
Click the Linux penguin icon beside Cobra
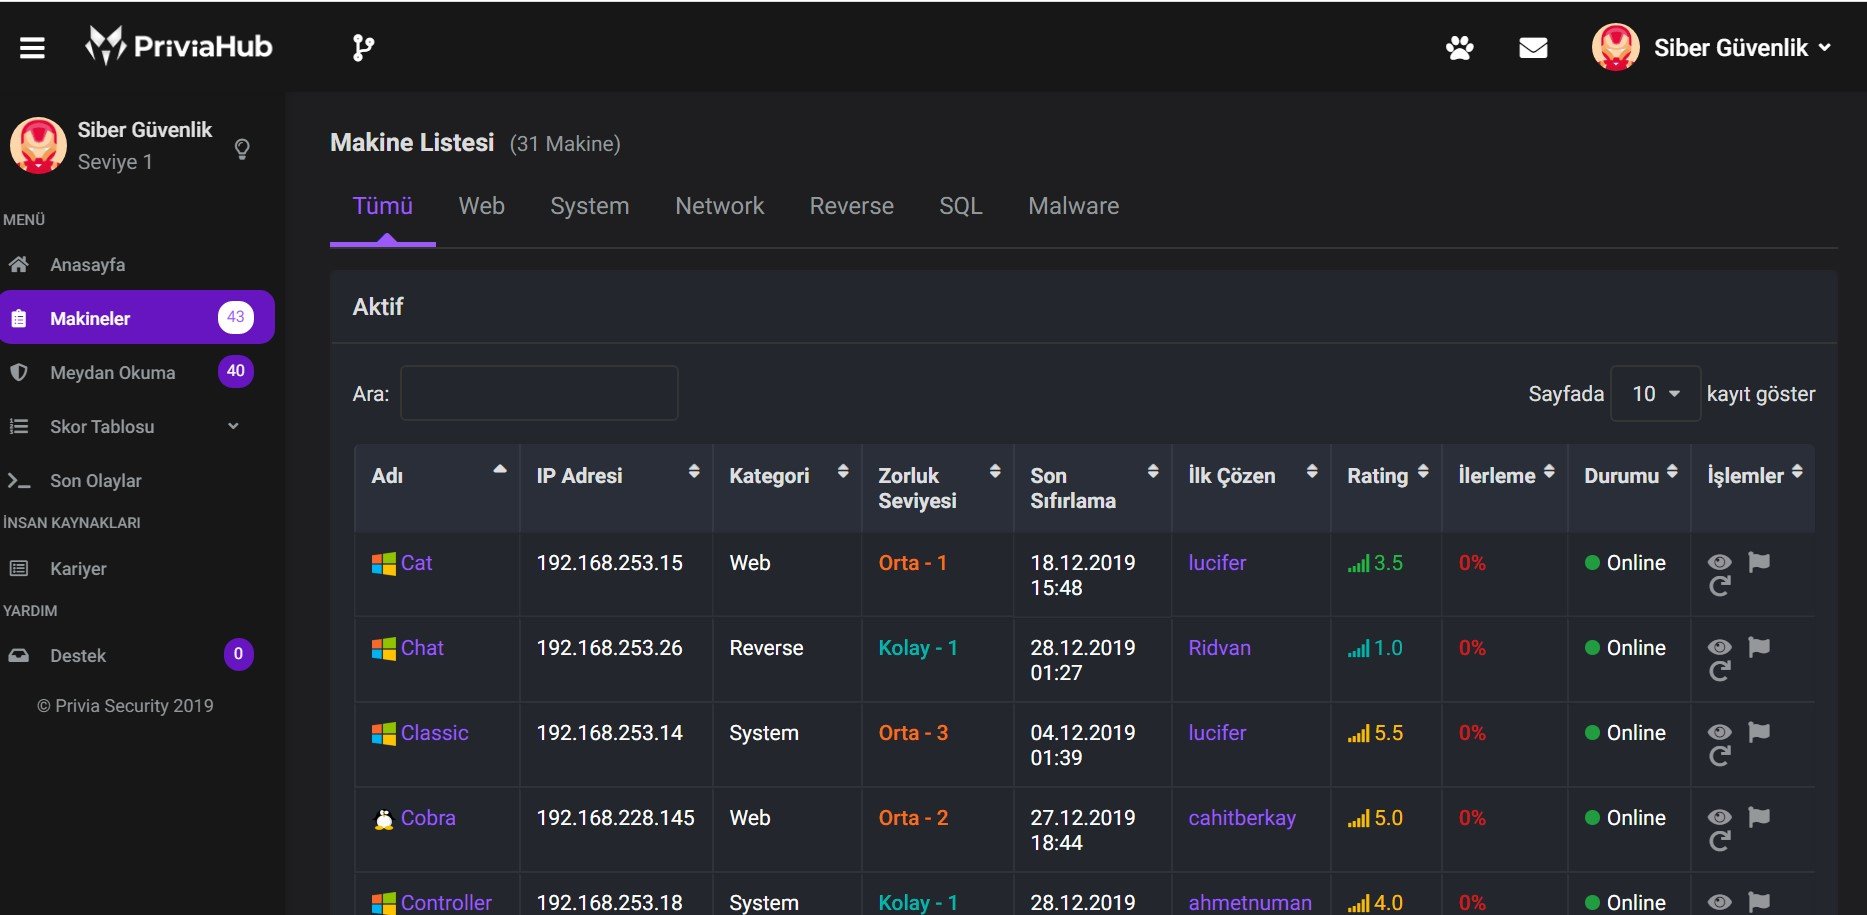point(383,819)
